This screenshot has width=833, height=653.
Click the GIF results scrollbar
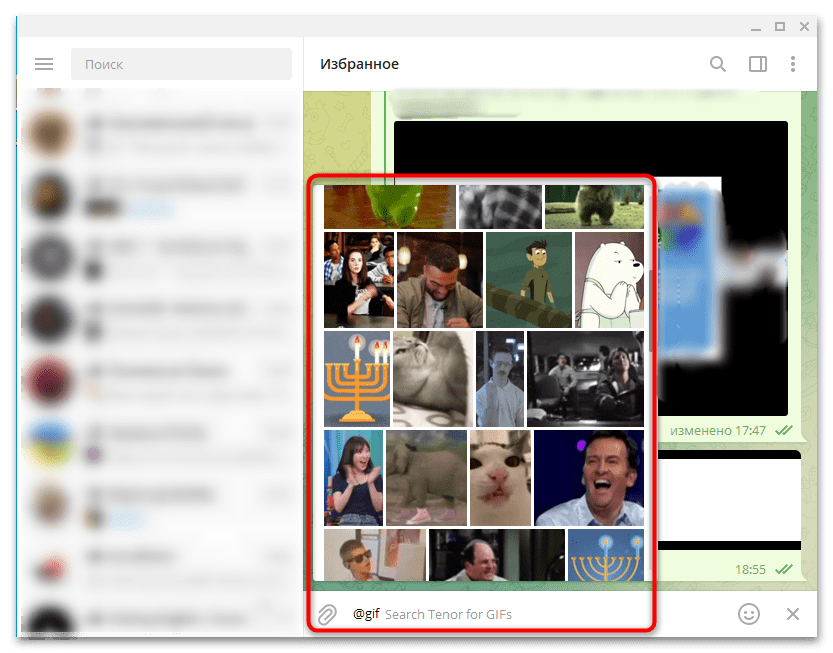[650, 311]
